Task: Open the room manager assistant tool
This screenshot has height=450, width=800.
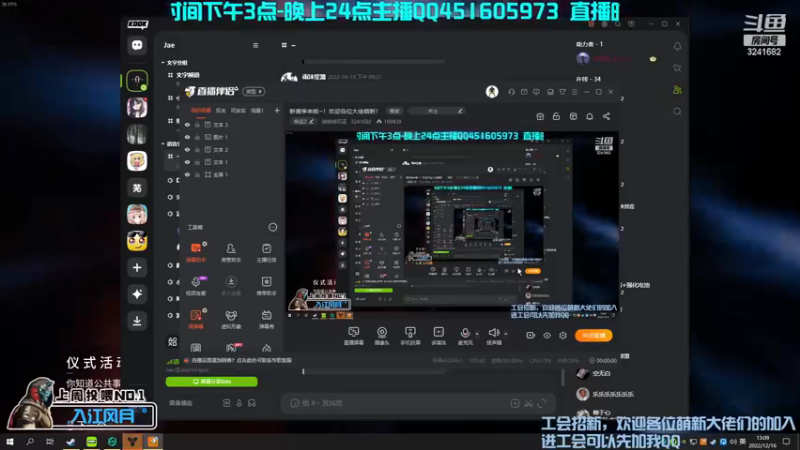Action: pos(231,252)
